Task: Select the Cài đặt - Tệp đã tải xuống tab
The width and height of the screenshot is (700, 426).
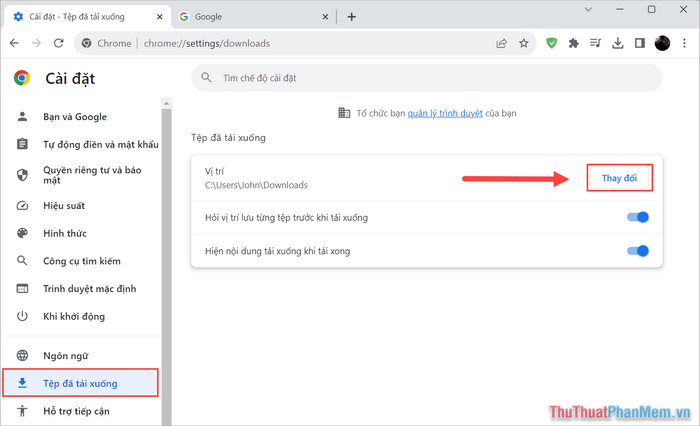Action: (88, 17)
